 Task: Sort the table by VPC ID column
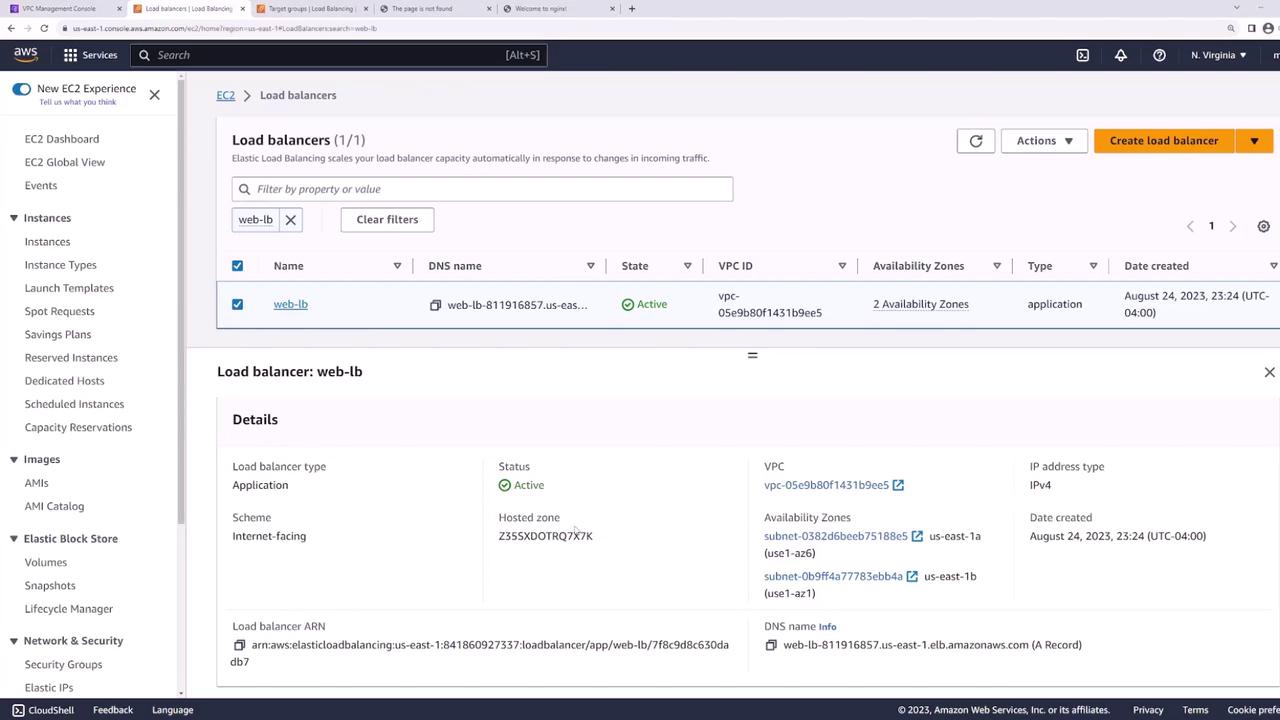842,266
